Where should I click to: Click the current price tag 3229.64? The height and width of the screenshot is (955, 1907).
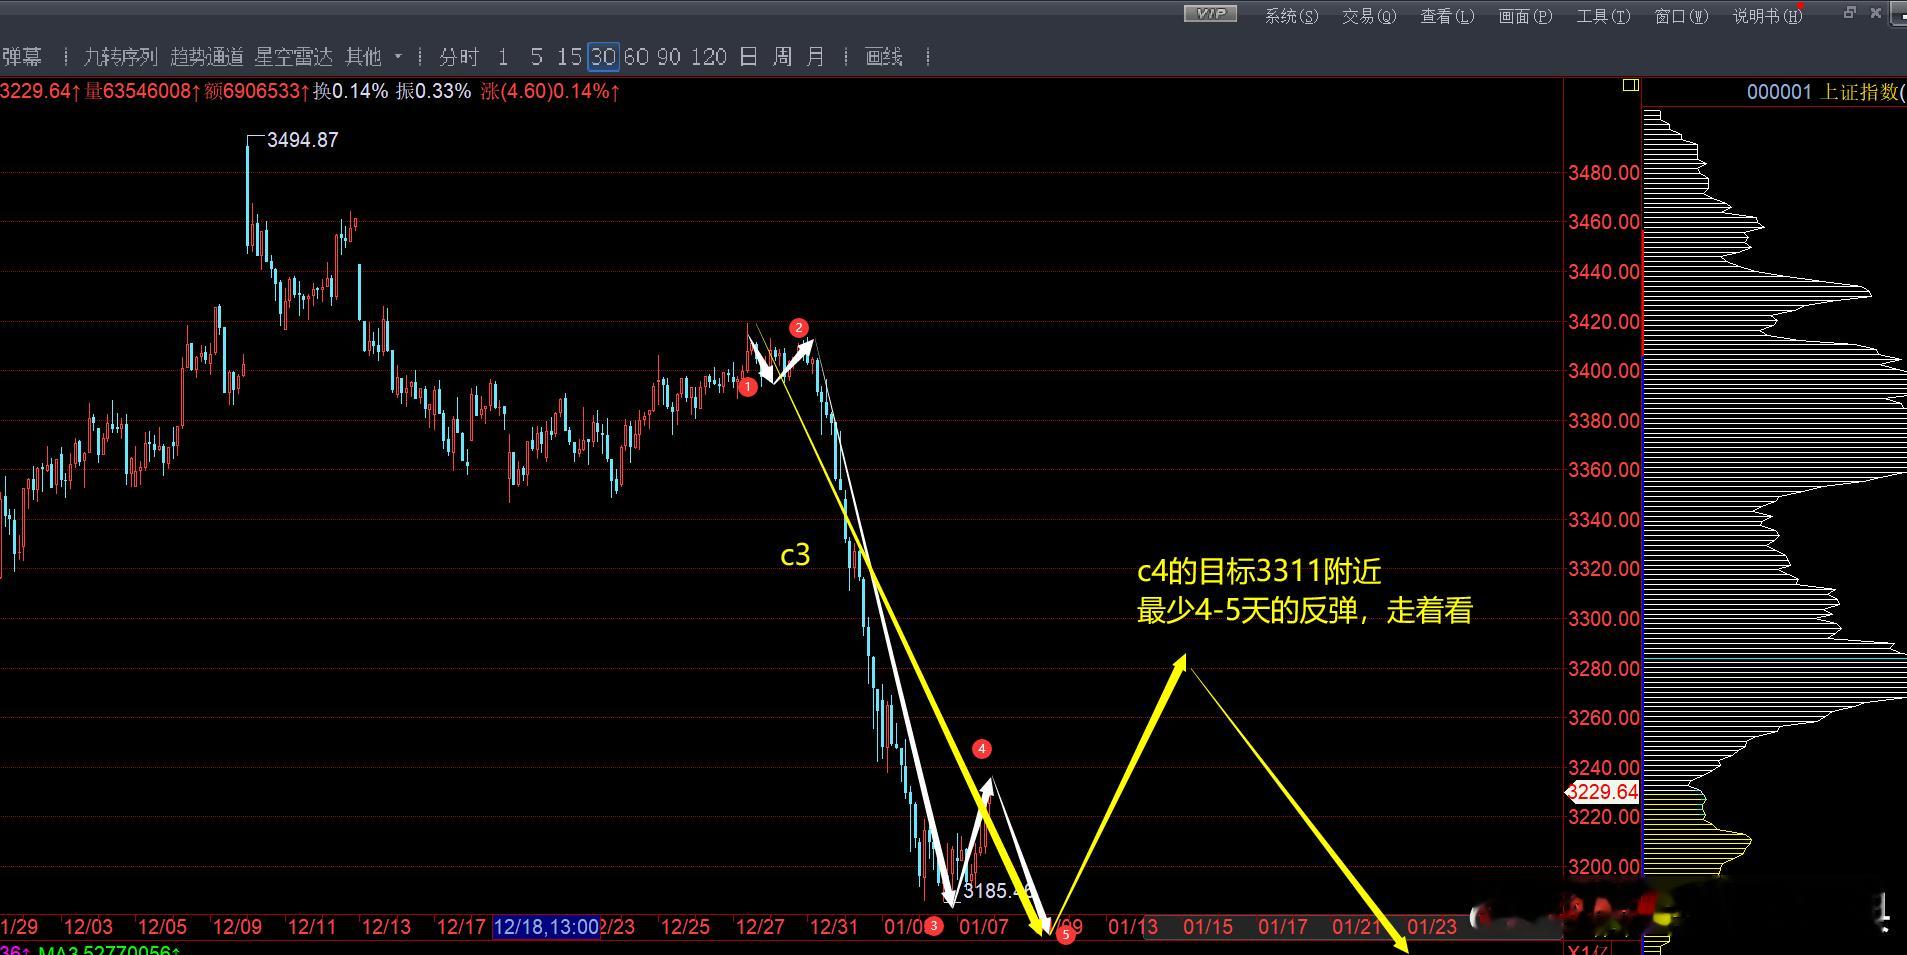click(1602, 792)
